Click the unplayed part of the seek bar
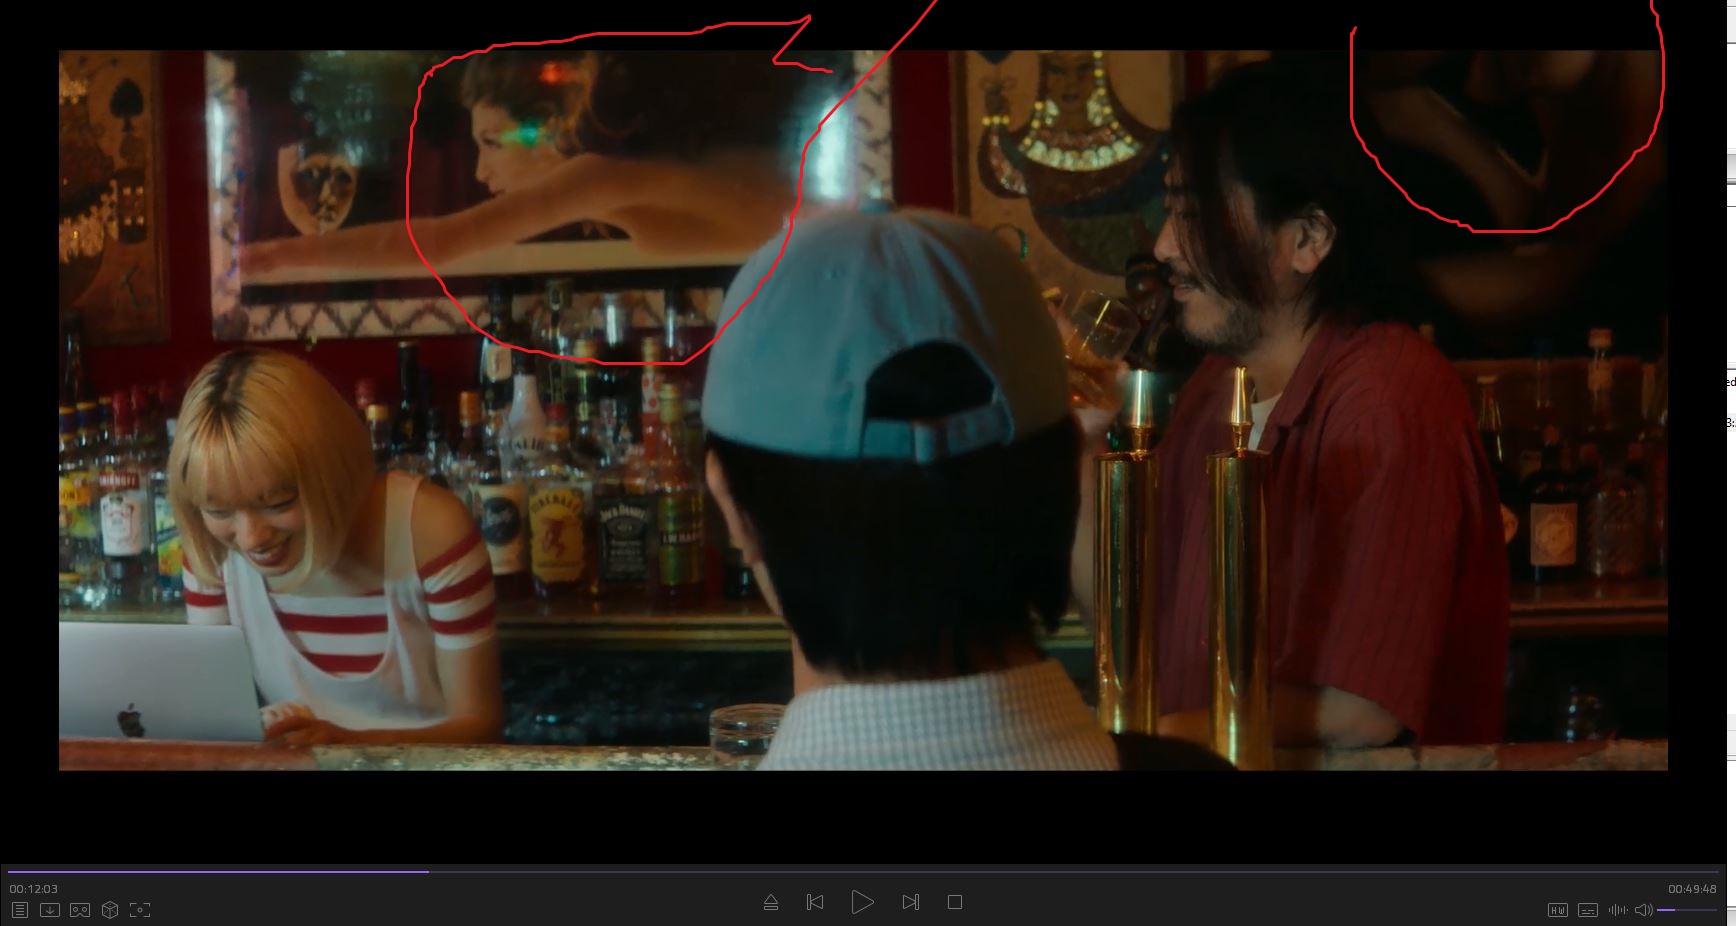This screenshot has width=1736, height=926. (x=1000, y=872)
